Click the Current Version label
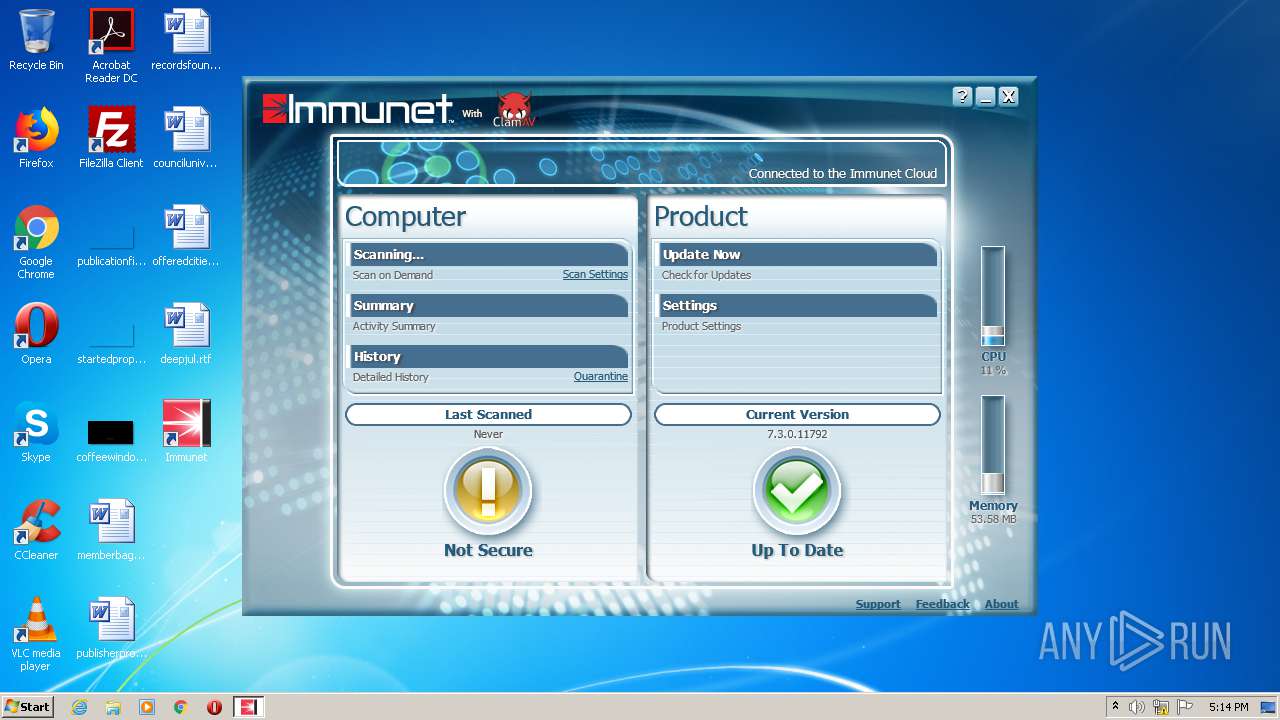Image resolution: width=1280 pixels, height=720 pixels. 797,414
